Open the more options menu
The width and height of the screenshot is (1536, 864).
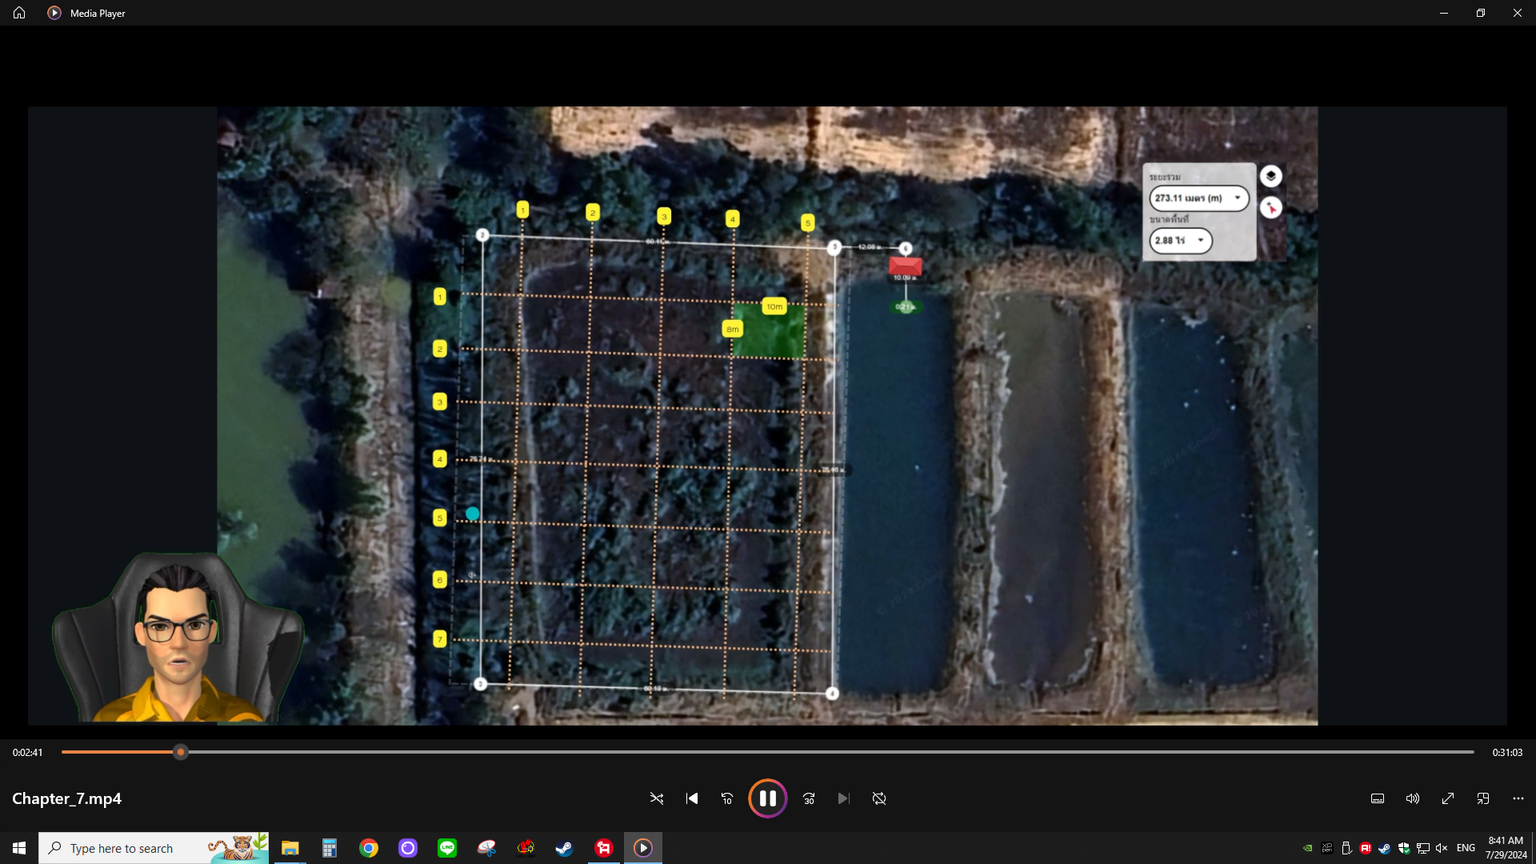click(x=1518, y=798)
